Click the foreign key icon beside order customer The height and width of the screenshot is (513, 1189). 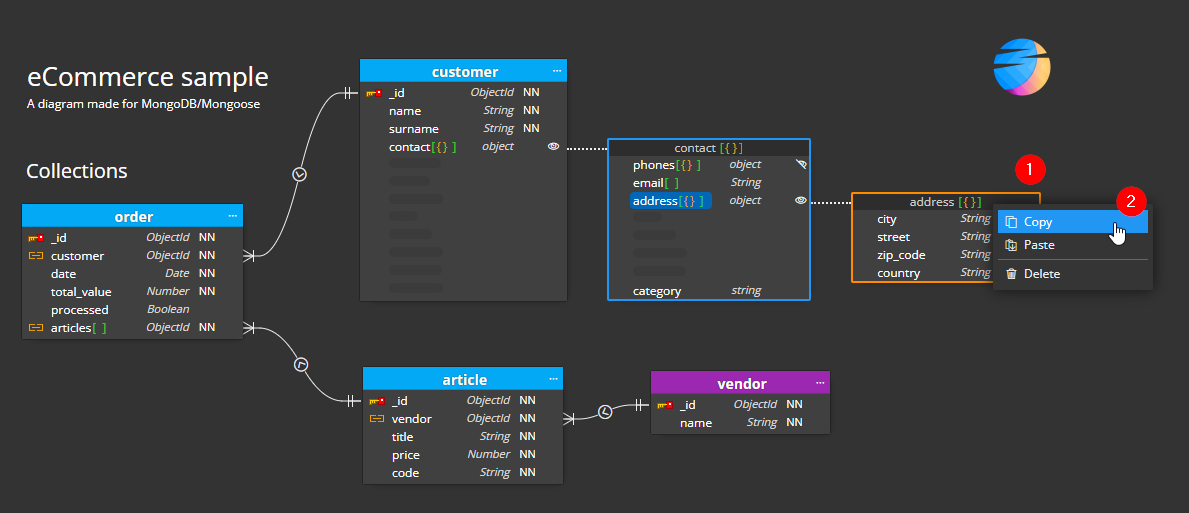coord(36,256)
